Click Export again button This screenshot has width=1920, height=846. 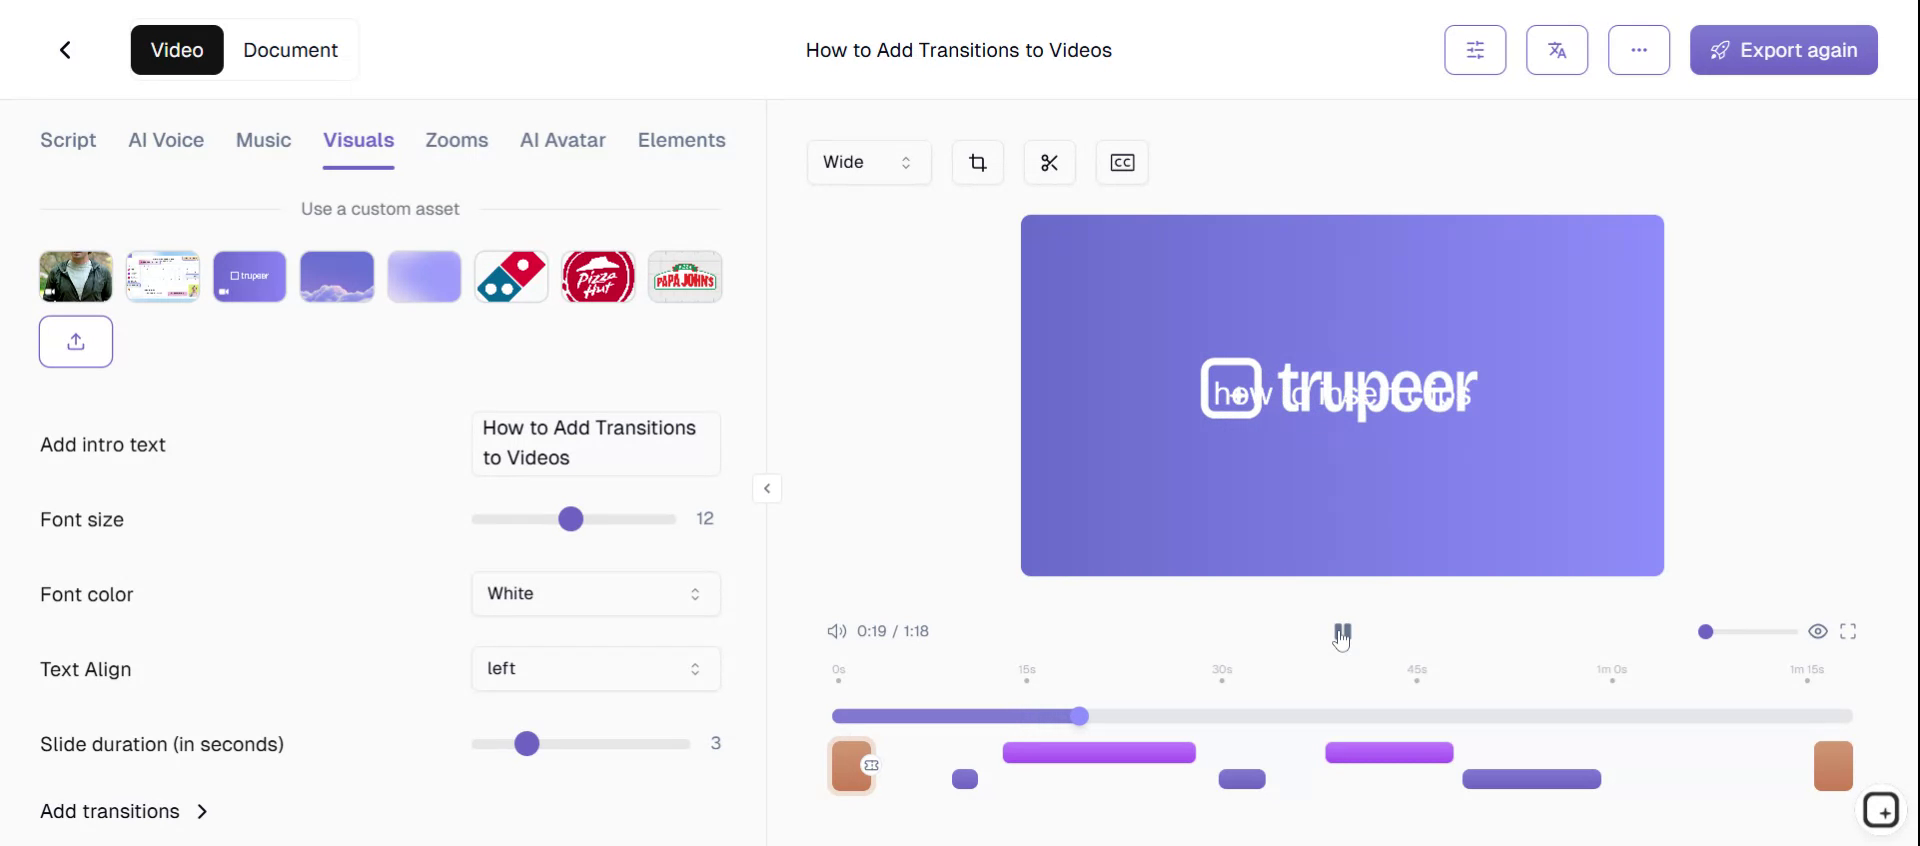click(1784, 50)
